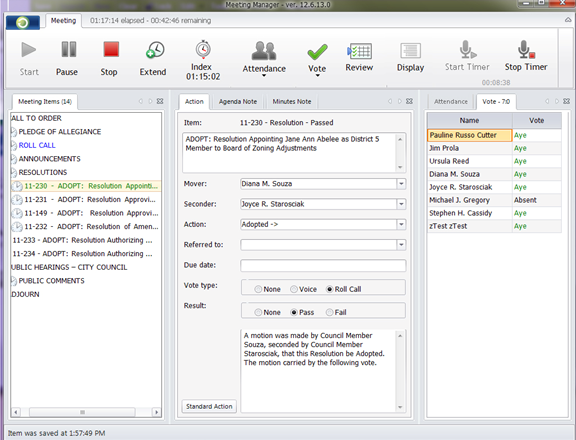Click clock icon beside ANNOUNCEMENTS
The image size is (576, 440).
coord(14,159)
